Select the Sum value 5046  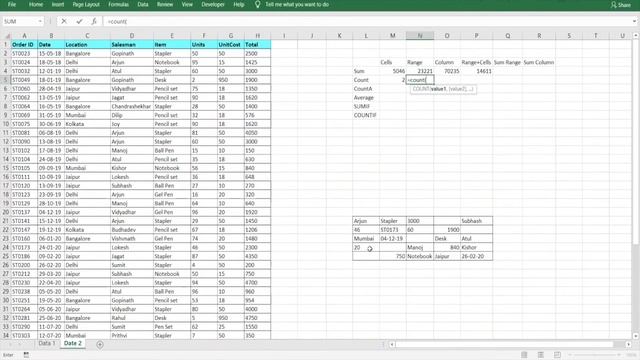click(393, 71)
